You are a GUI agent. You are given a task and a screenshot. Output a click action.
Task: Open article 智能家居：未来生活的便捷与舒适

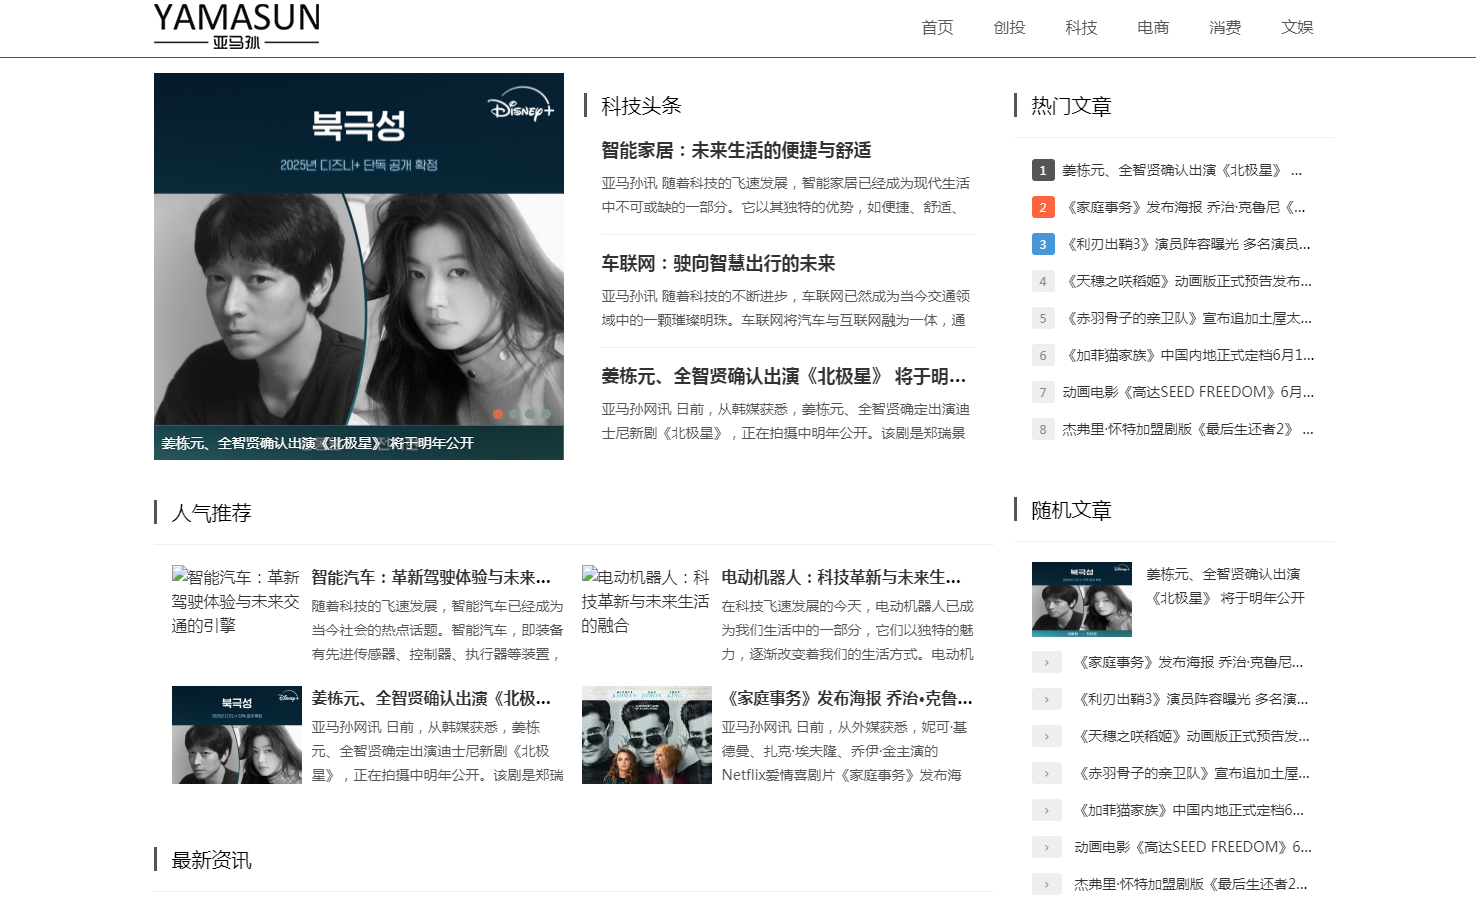click(736, 150)
